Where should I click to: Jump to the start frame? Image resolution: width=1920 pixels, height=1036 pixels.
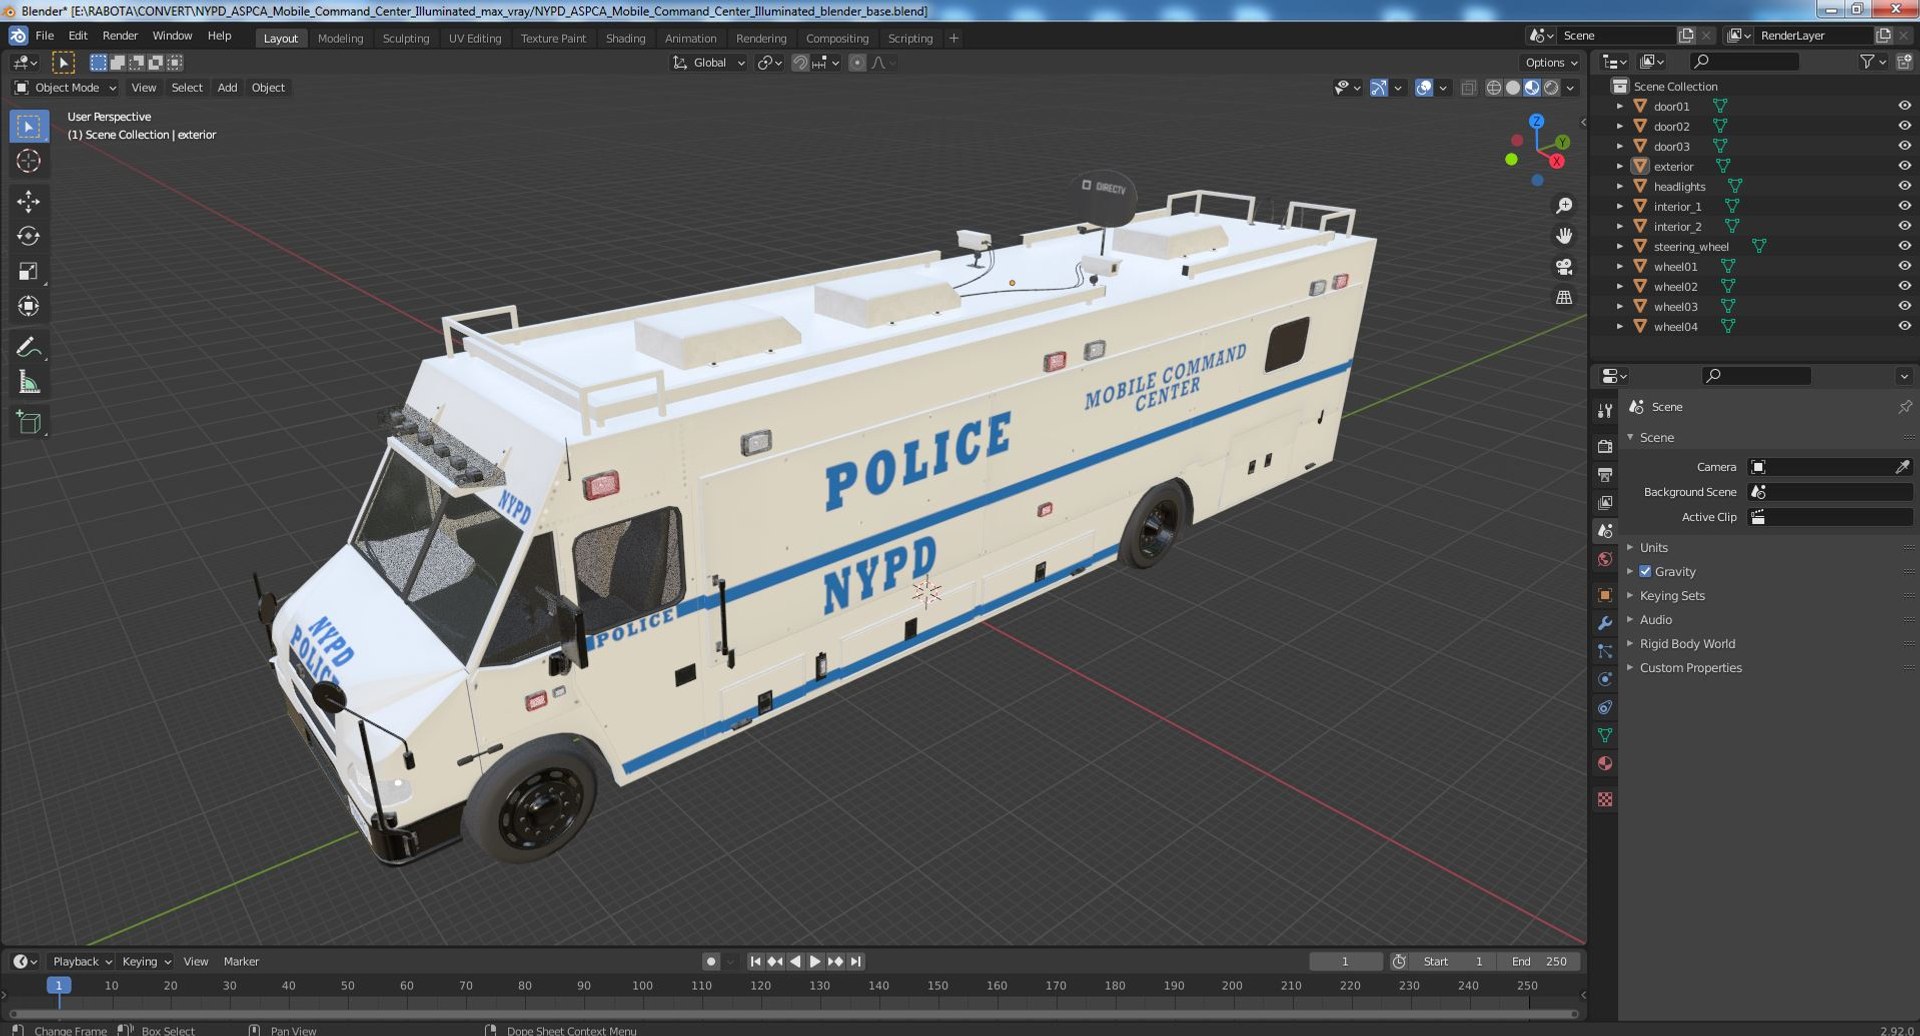pyautogui.click(x=755, y=962)
